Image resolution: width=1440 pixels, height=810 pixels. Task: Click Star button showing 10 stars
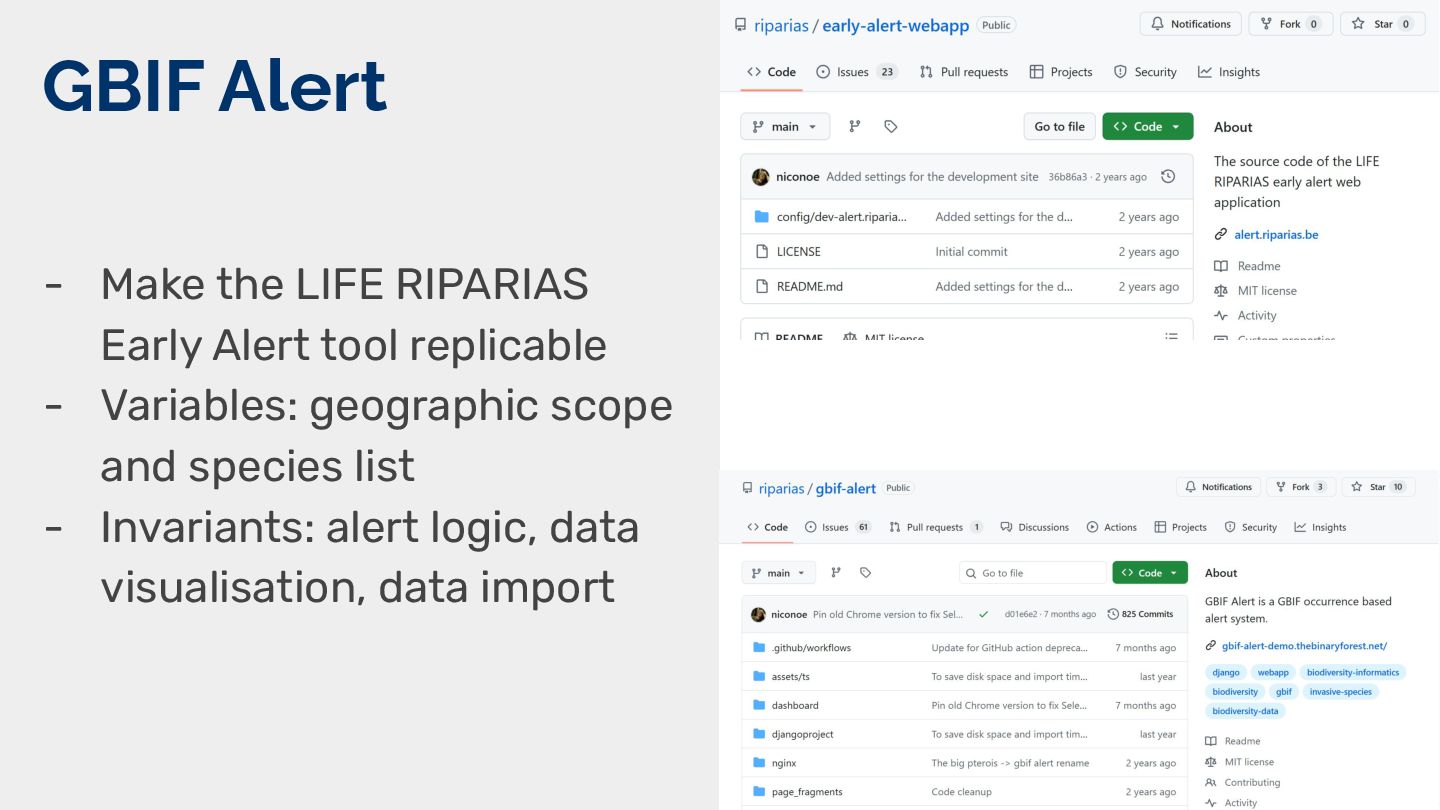tap(1378, 487)
